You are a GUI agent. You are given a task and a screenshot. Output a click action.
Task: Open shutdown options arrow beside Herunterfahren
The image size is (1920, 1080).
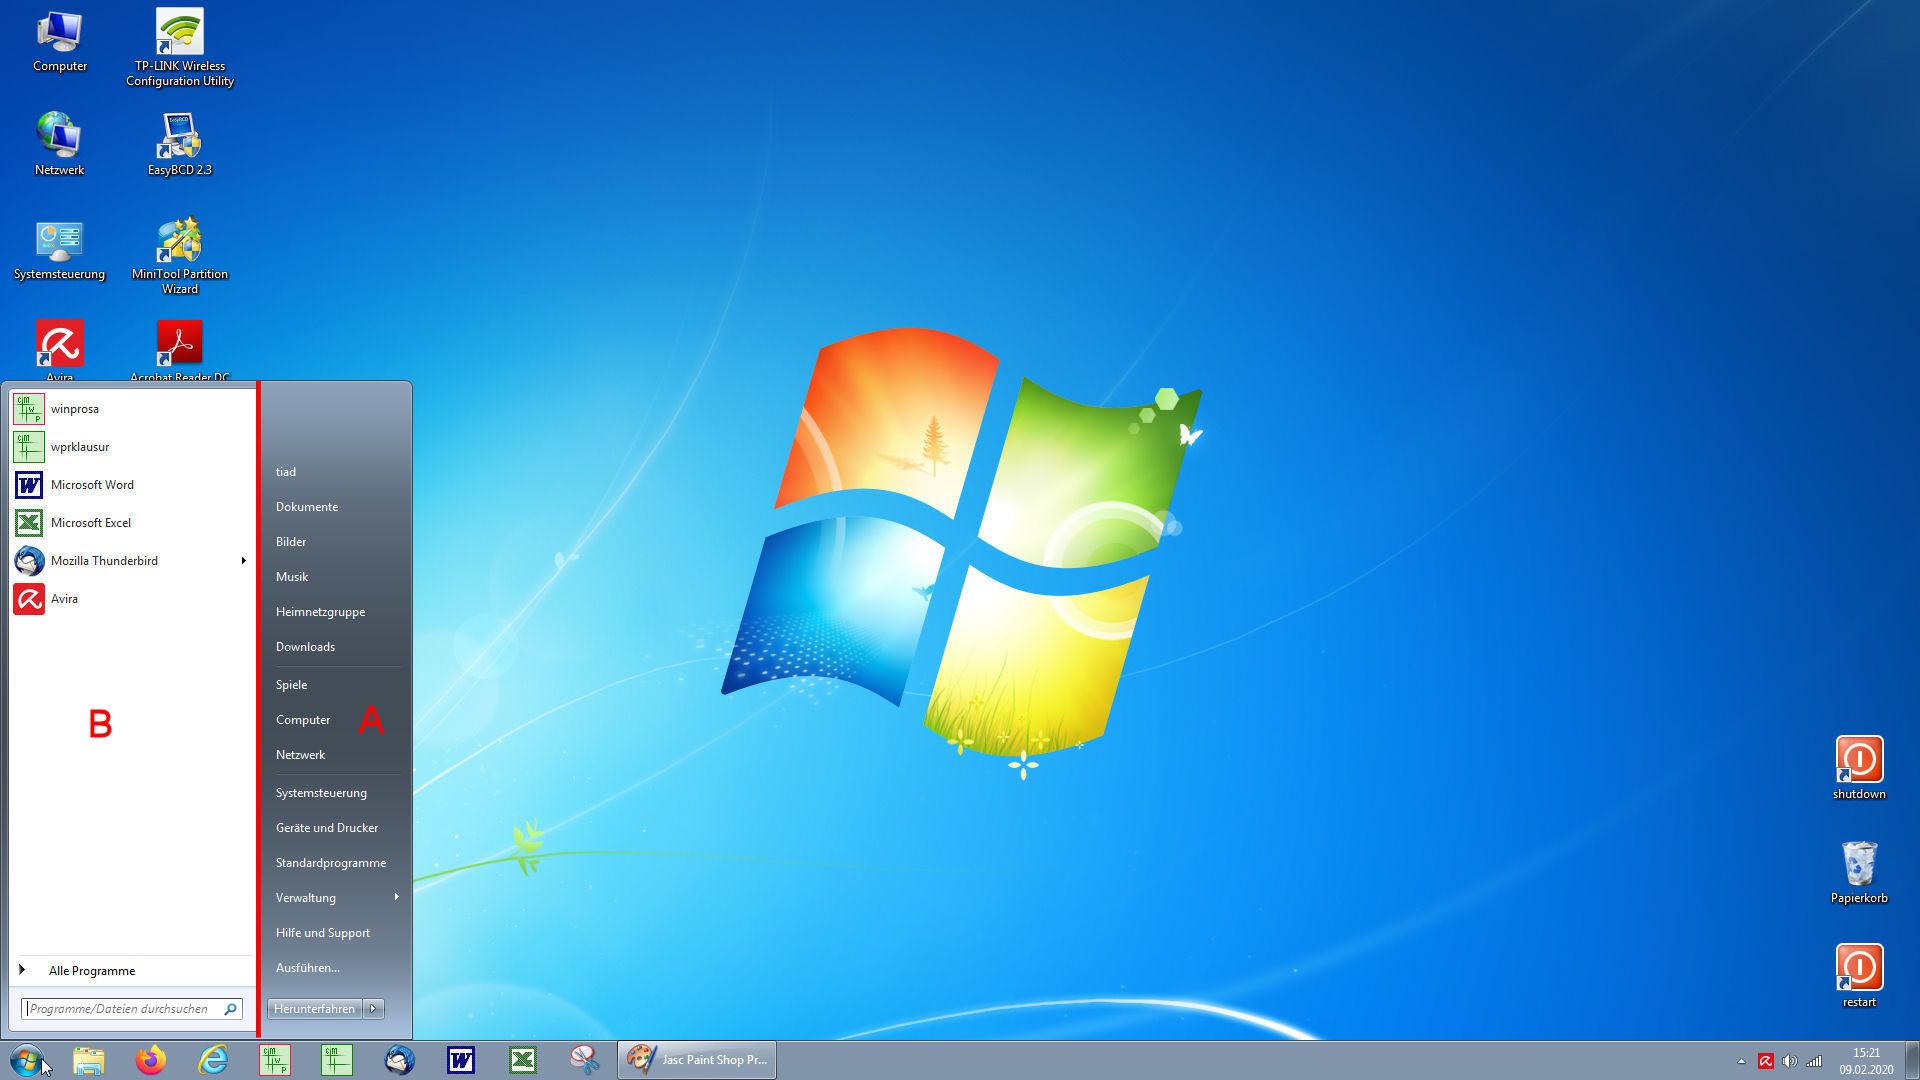click(x=374, y=1009)
